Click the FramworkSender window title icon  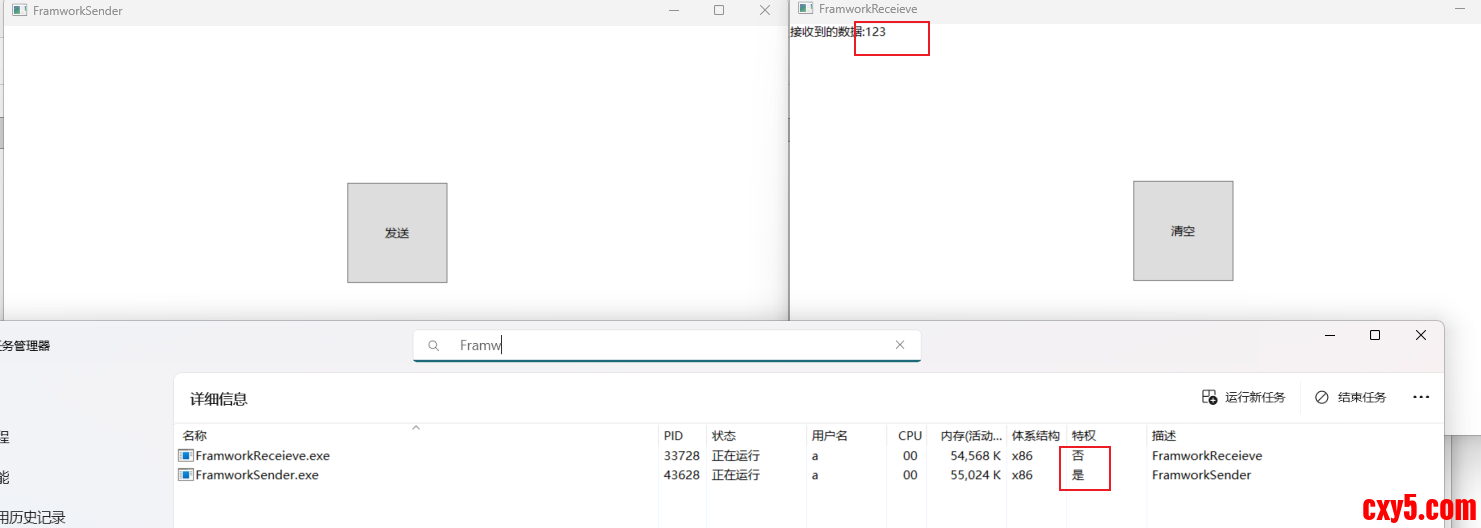click(18, 10)
